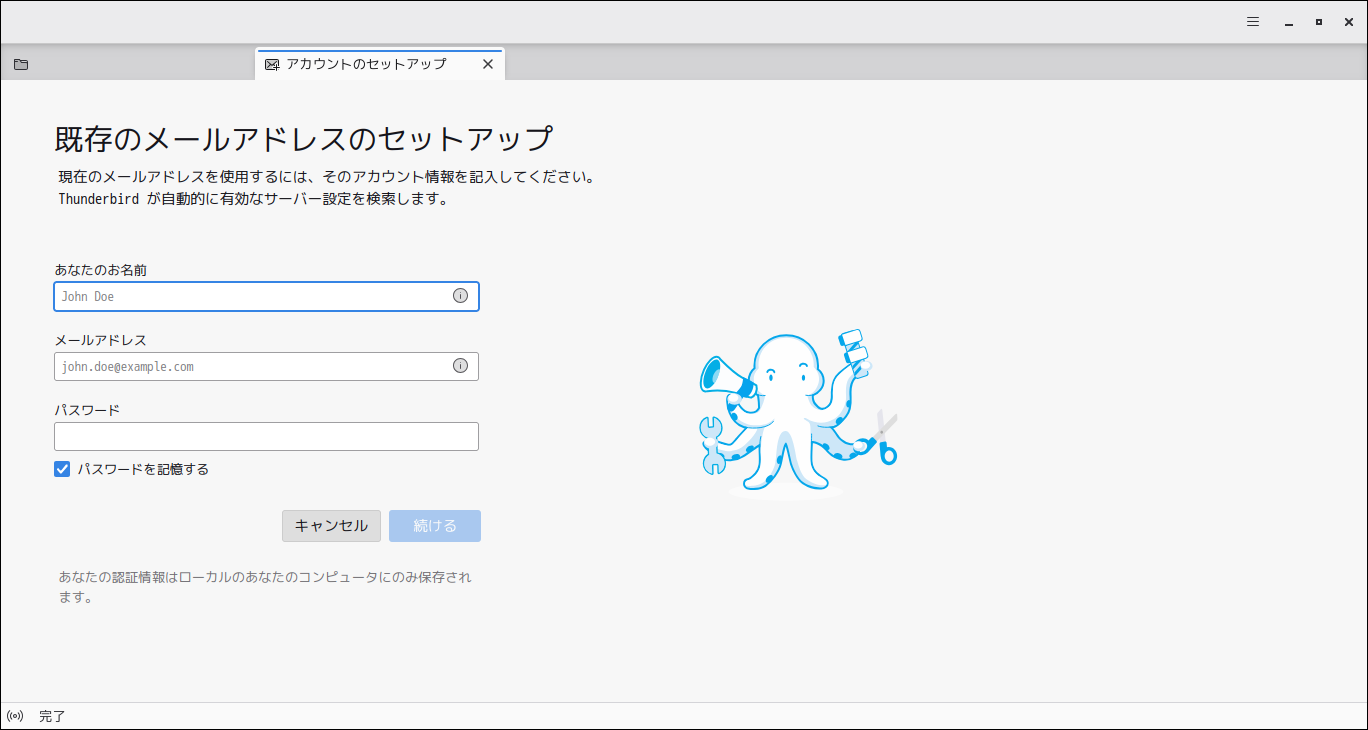Click the 既存のメールアドレスのセットアップ heading
Viewport: 1368px width, 730px height.
303,139
